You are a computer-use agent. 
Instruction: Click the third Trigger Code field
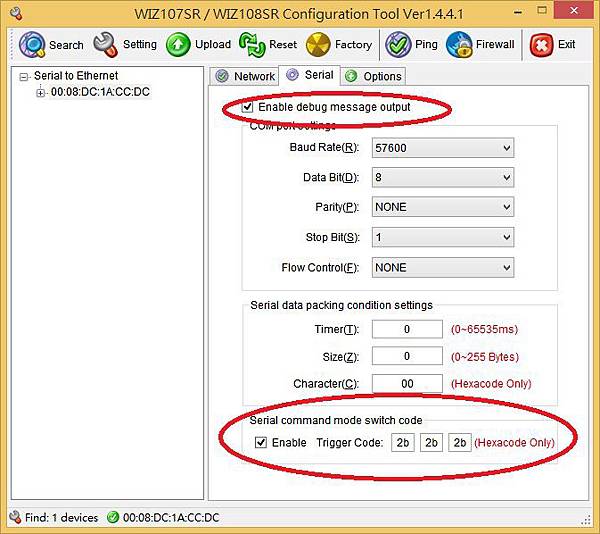click(x=460, y=443)
